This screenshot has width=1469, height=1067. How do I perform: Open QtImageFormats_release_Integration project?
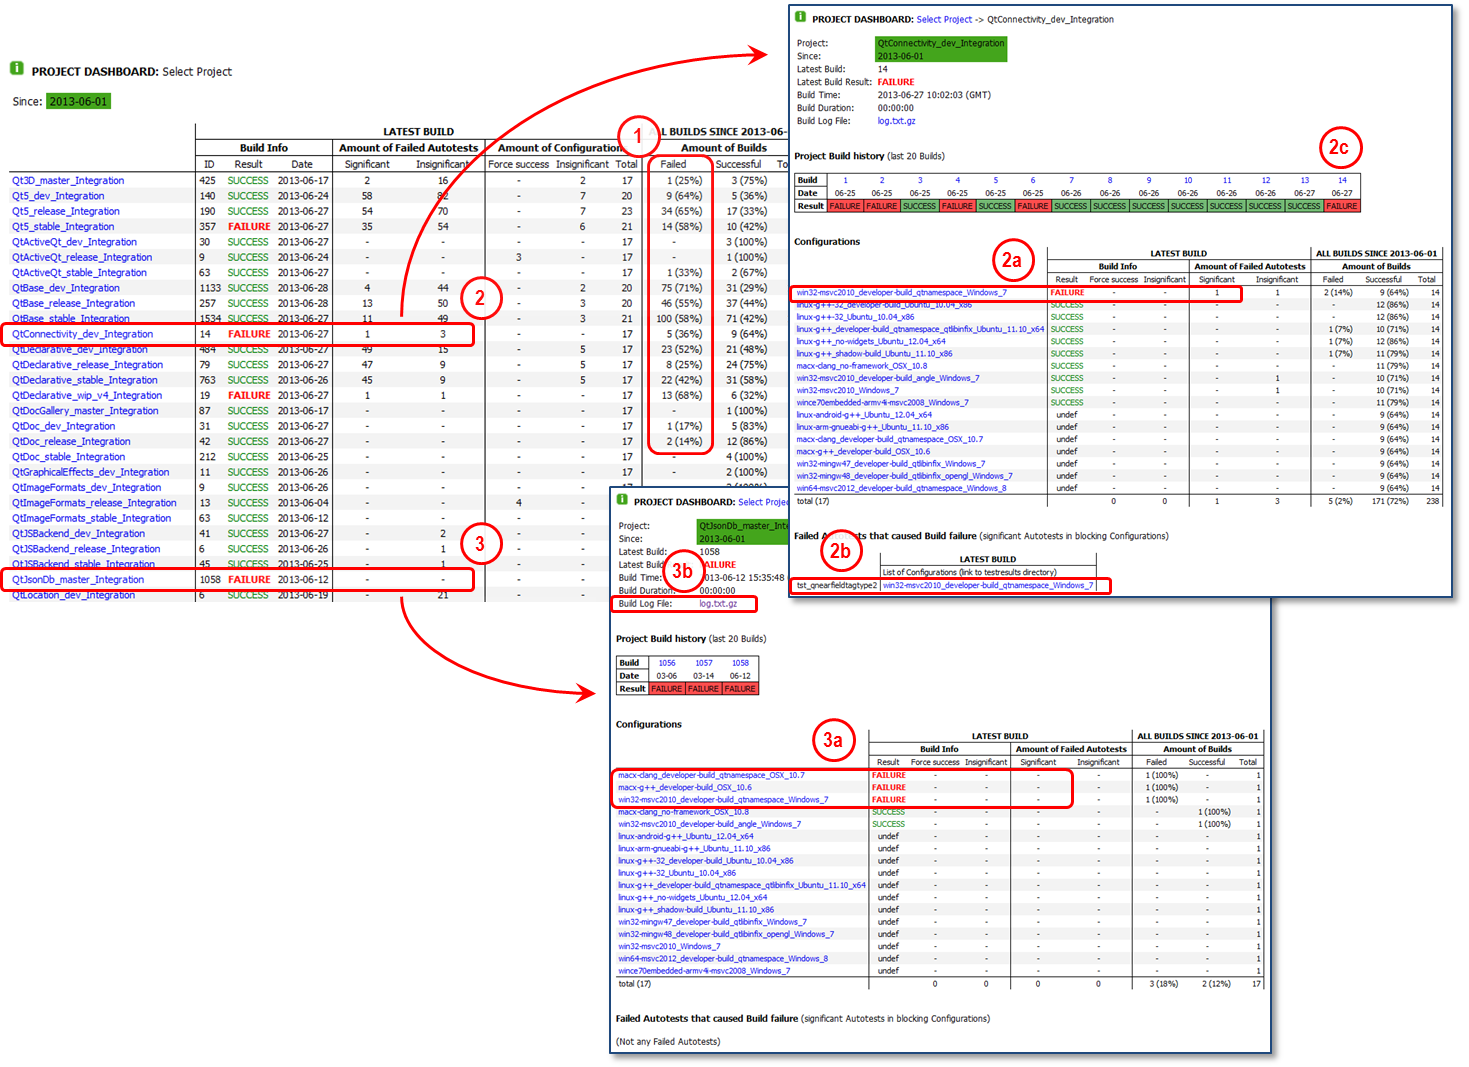click(x=94, y=504)
